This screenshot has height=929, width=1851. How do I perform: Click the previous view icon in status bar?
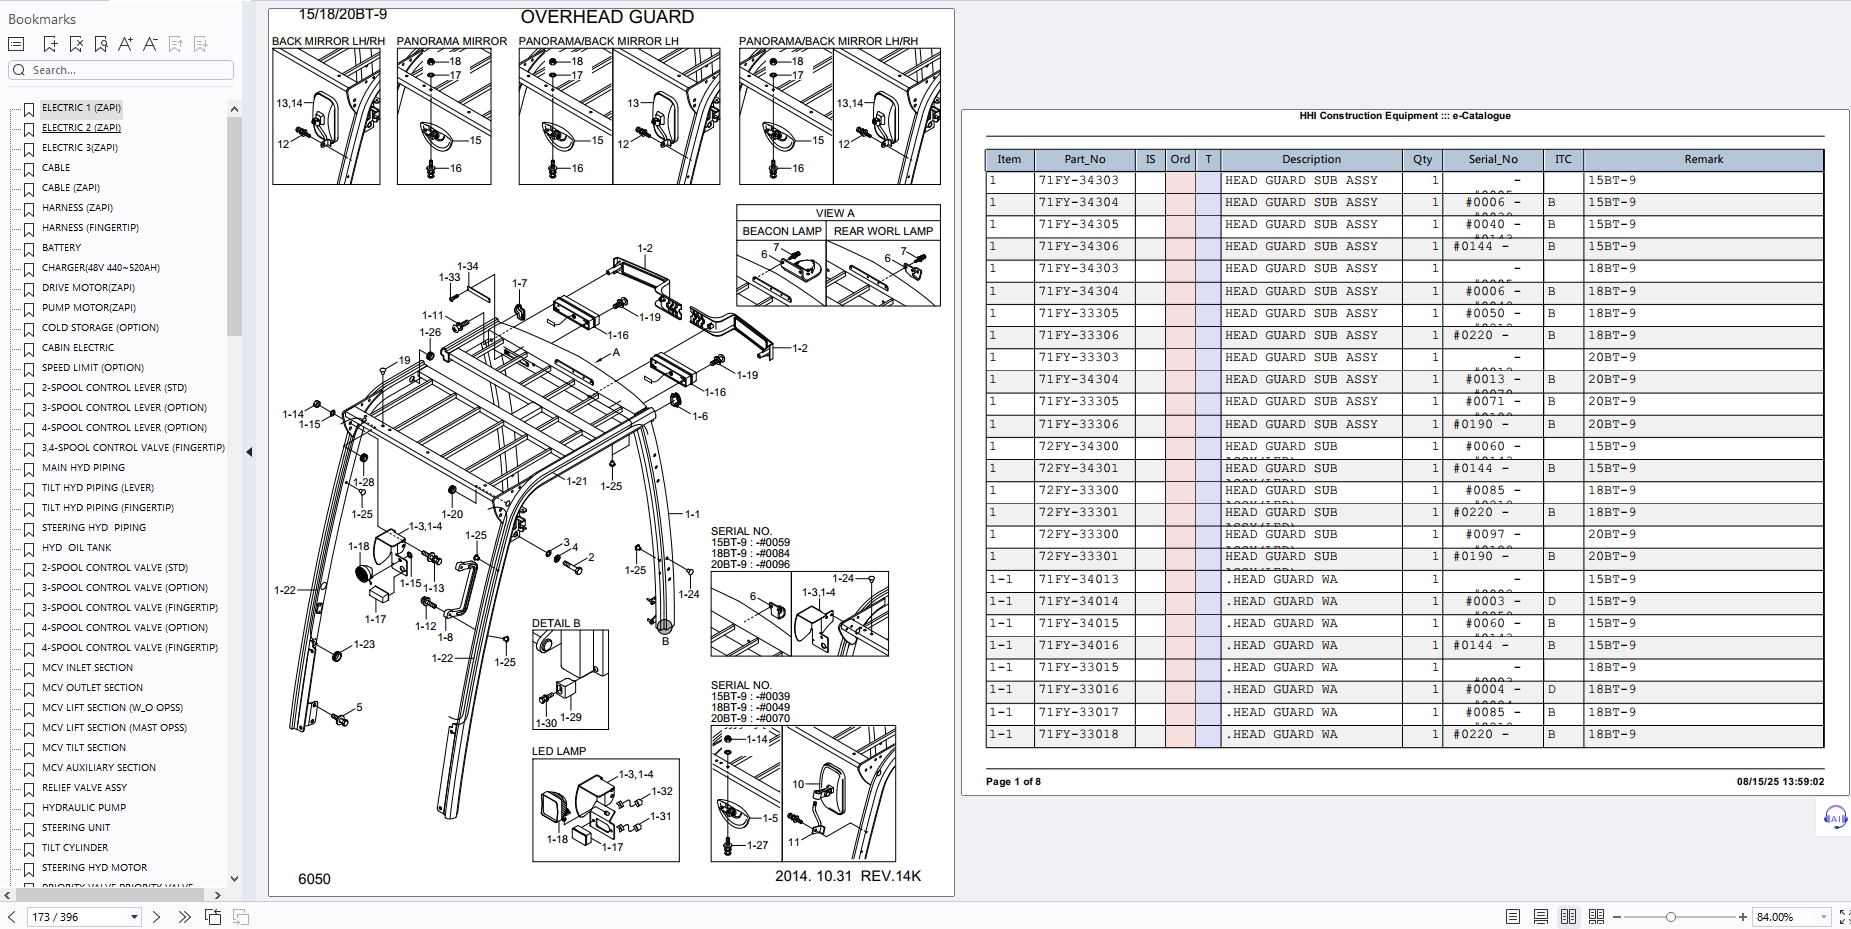pos(213,917)
